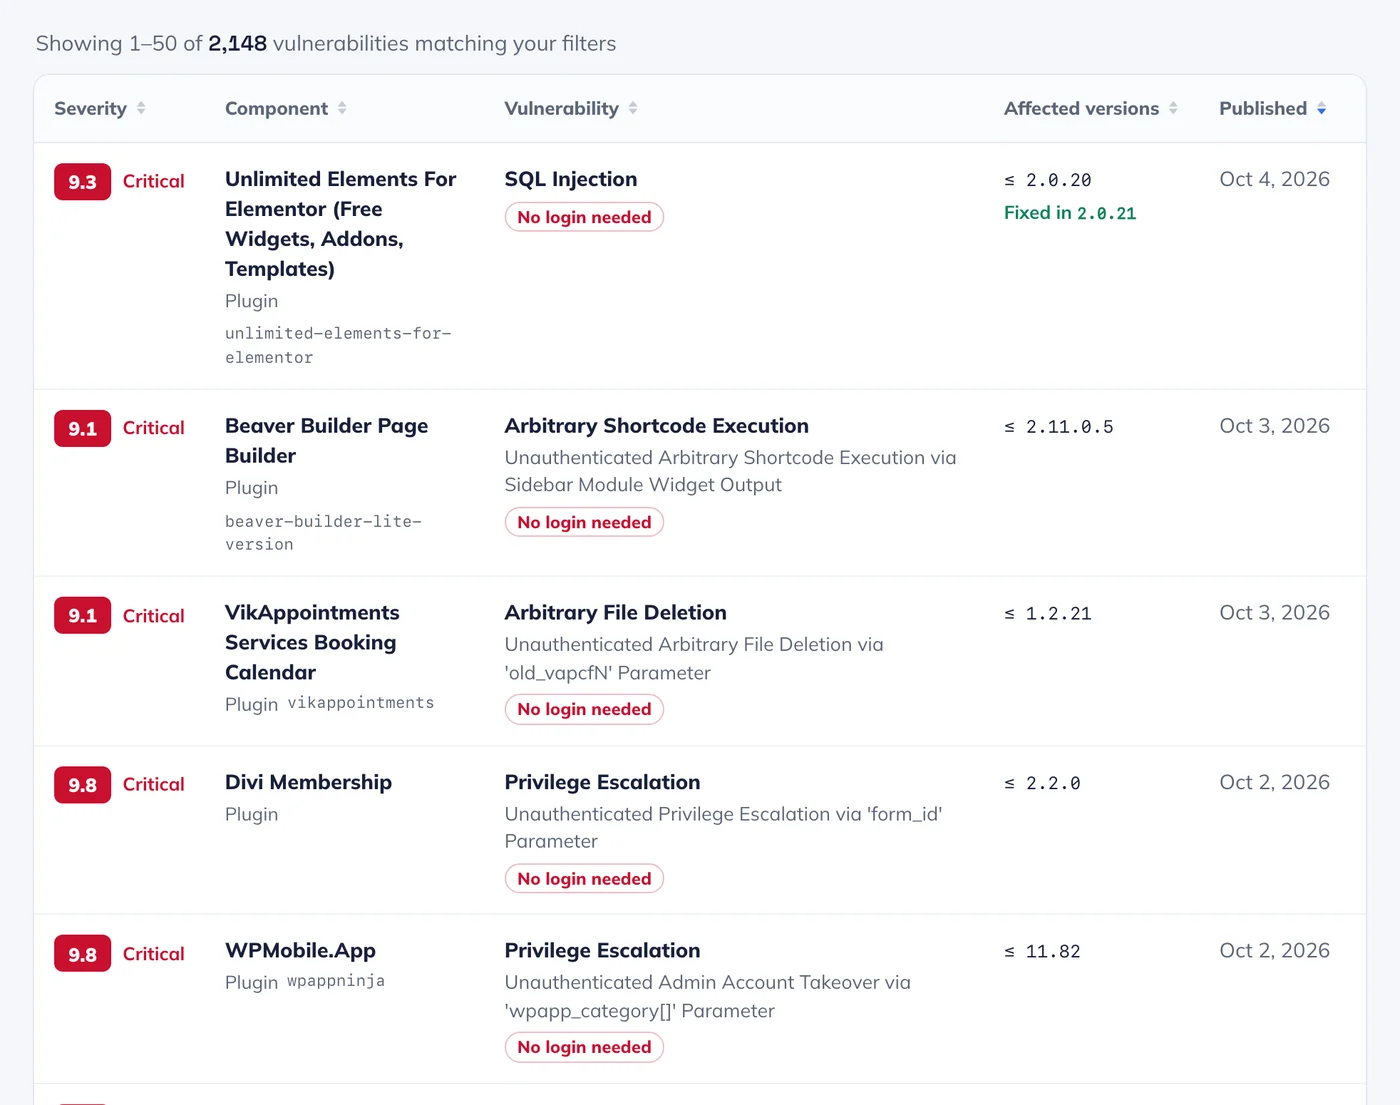Select the '≤ 11.82' affected version

pyautogui.click(x=1042, y=951)
